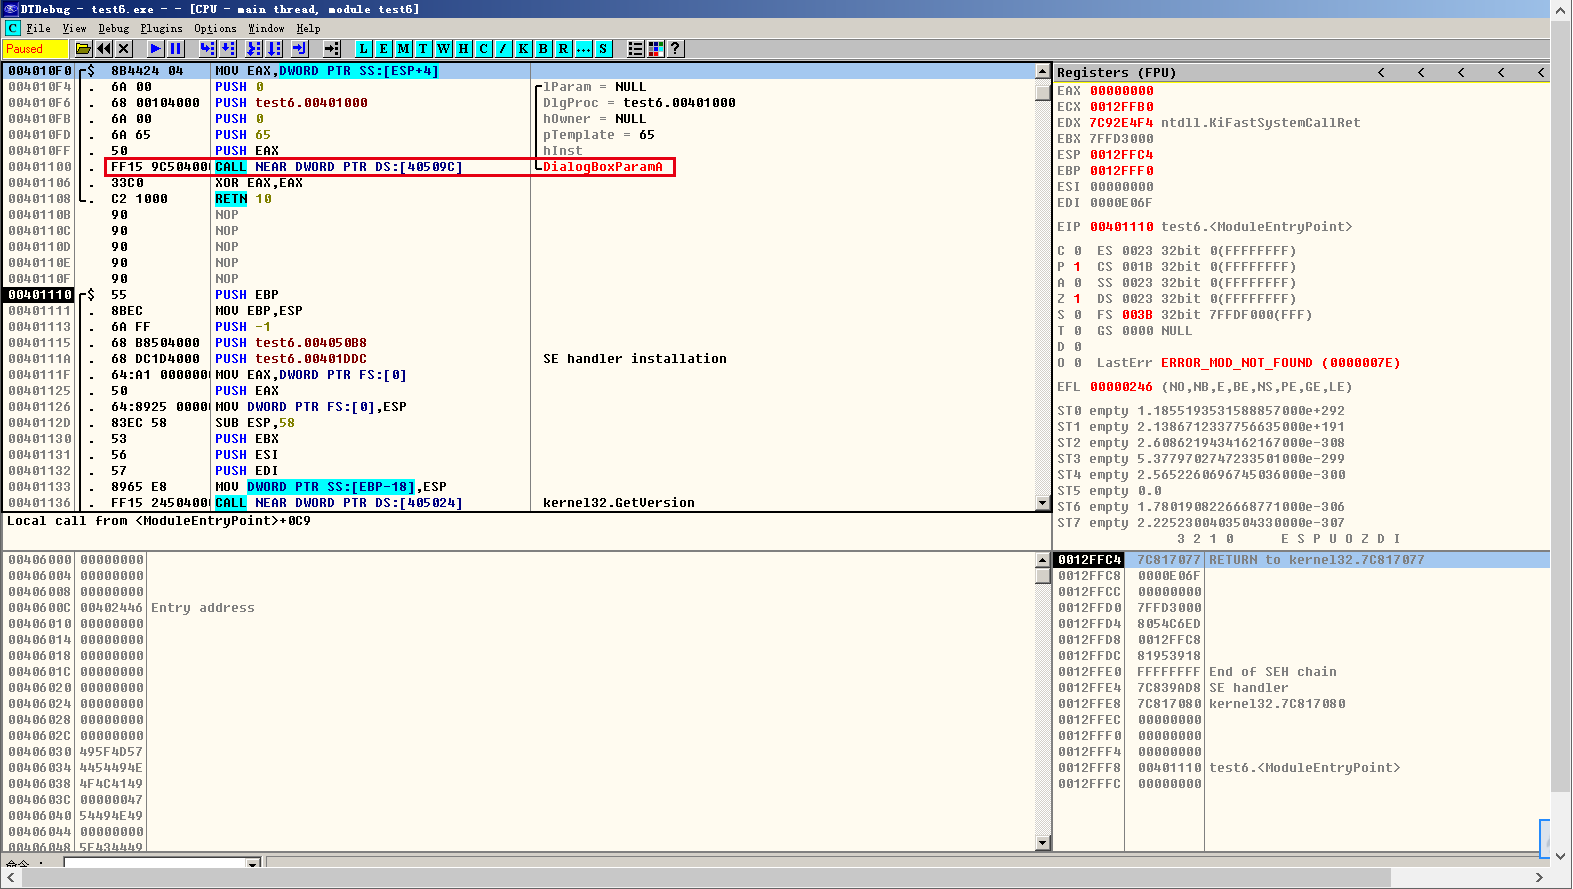The image size is (1573, 889).
Task: Open Breakpoints window with B icon
Action: point(543,48)
